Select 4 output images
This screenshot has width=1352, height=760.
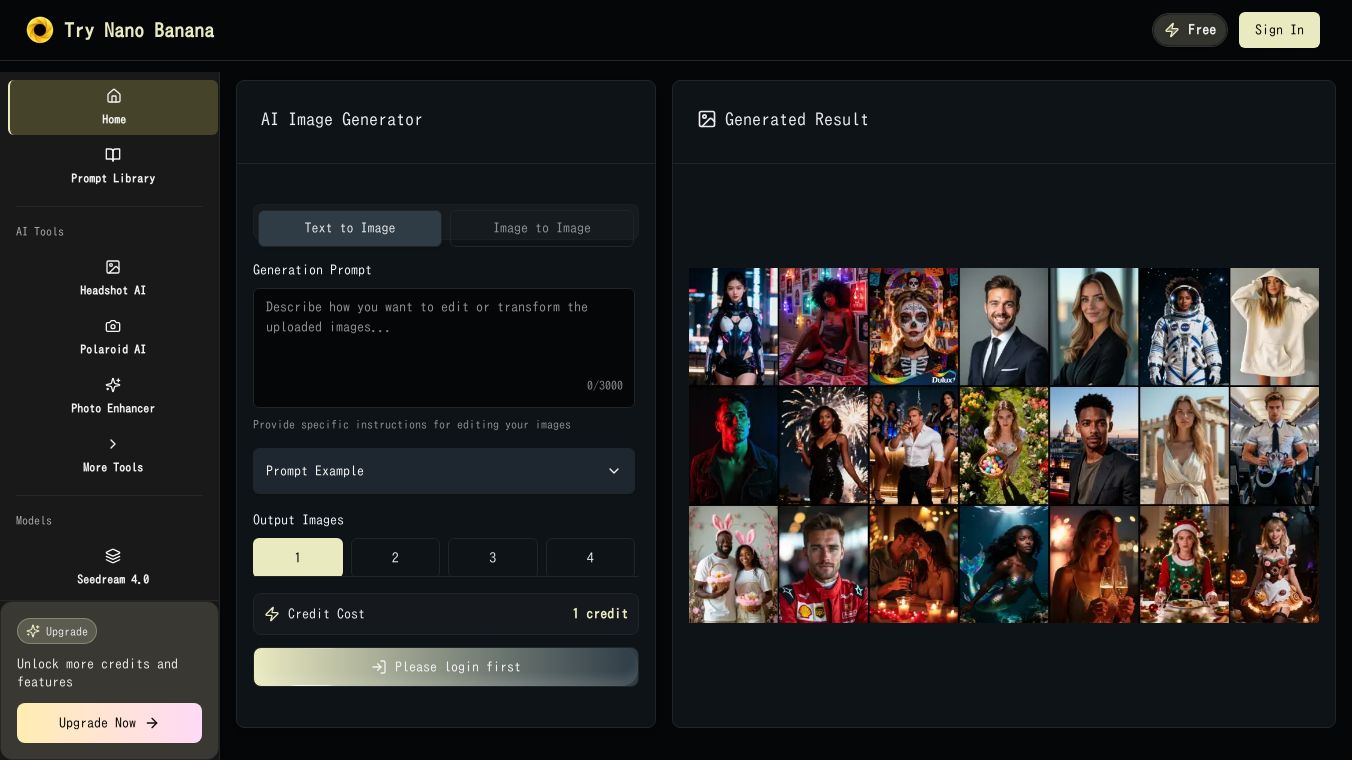click(590, 557)
